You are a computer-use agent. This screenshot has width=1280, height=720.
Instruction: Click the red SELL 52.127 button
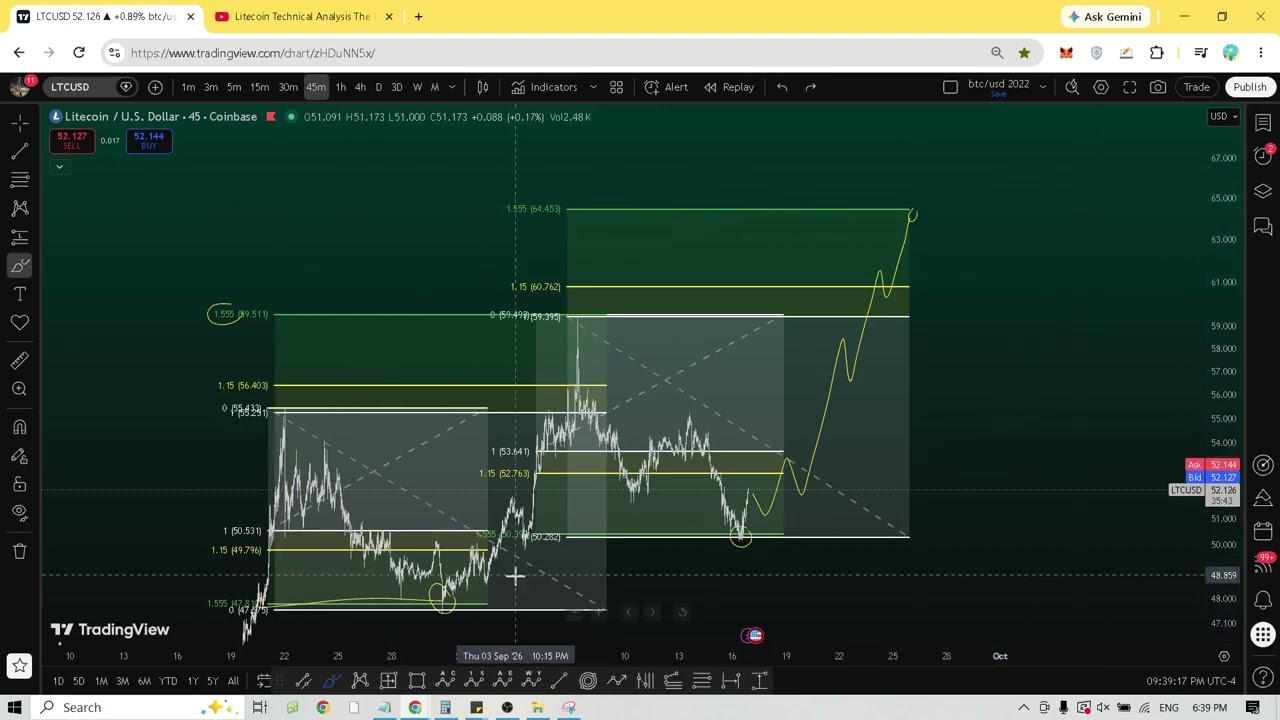[71, 141]
